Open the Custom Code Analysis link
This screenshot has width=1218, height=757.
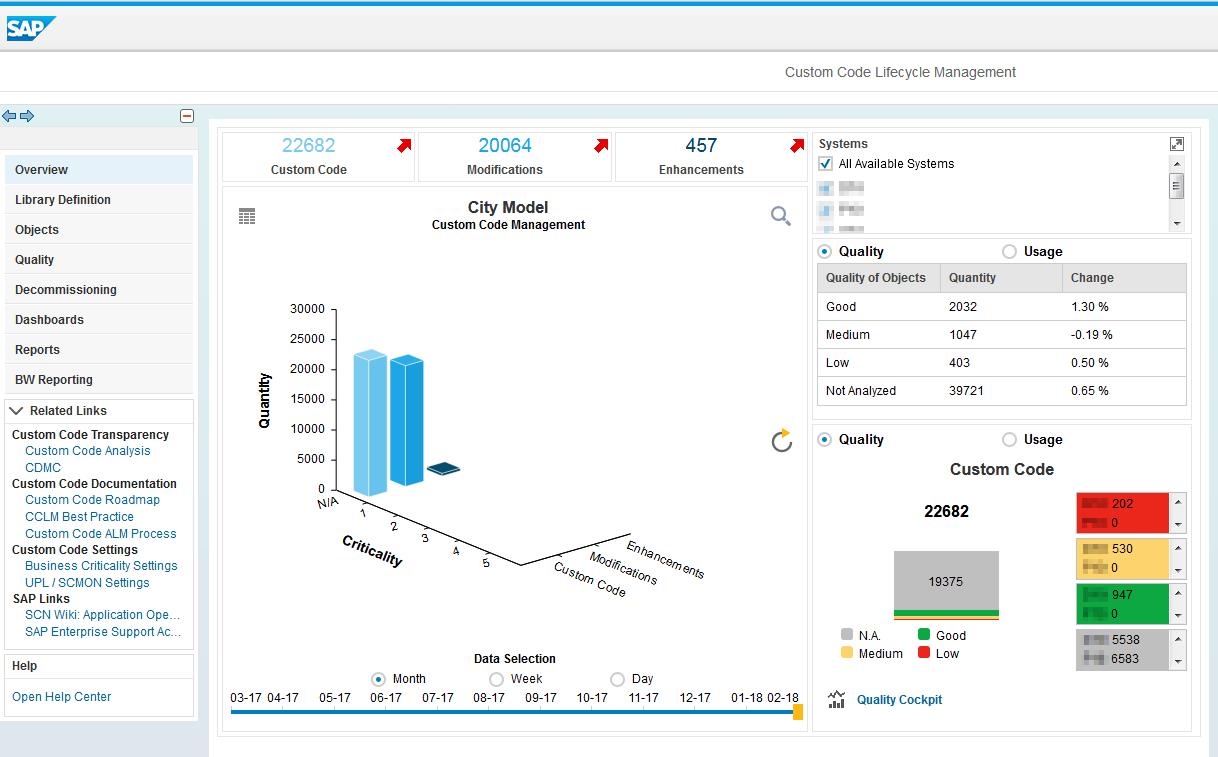coord(88,451)
